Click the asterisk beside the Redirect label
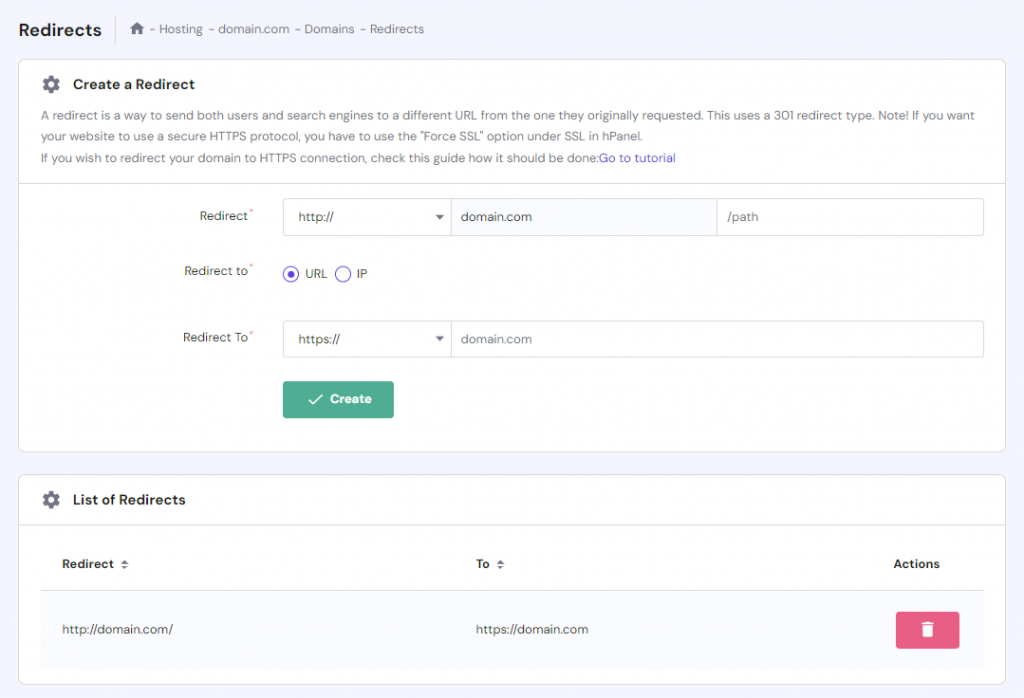This screenshot has width=1024, height=698. (250, 210)
